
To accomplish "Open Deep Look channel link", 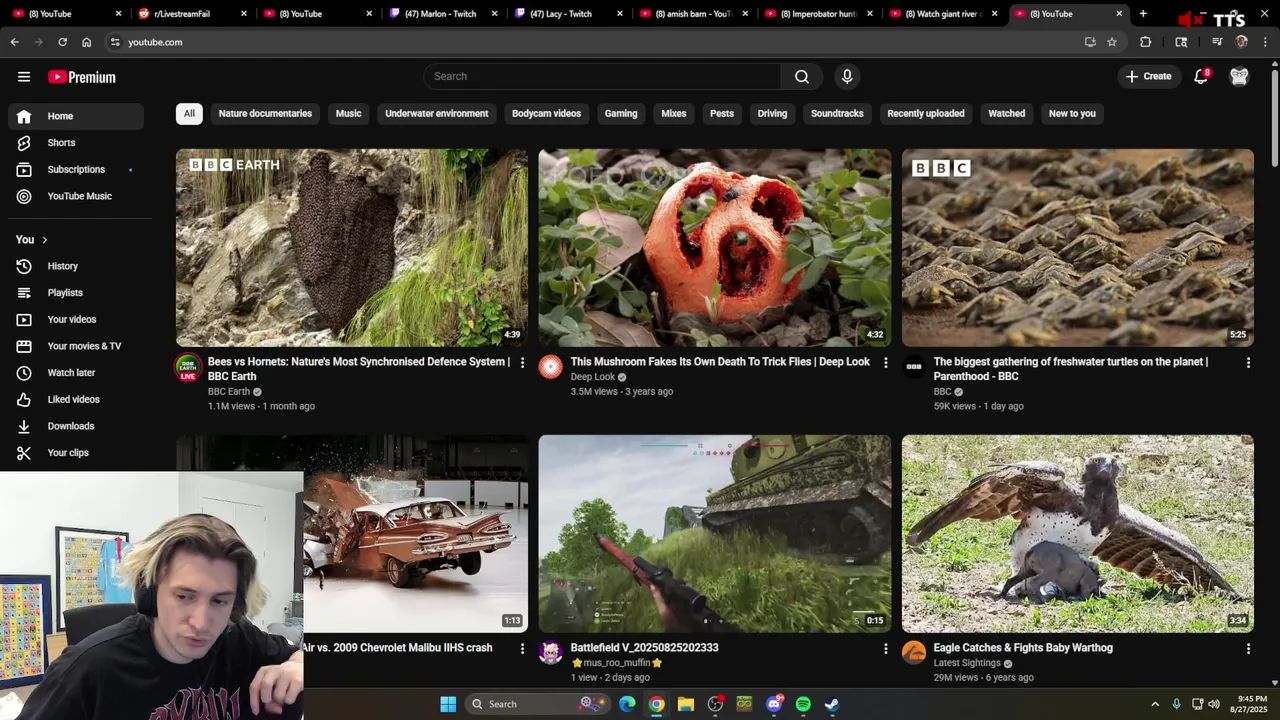I will tap(593, 377).
